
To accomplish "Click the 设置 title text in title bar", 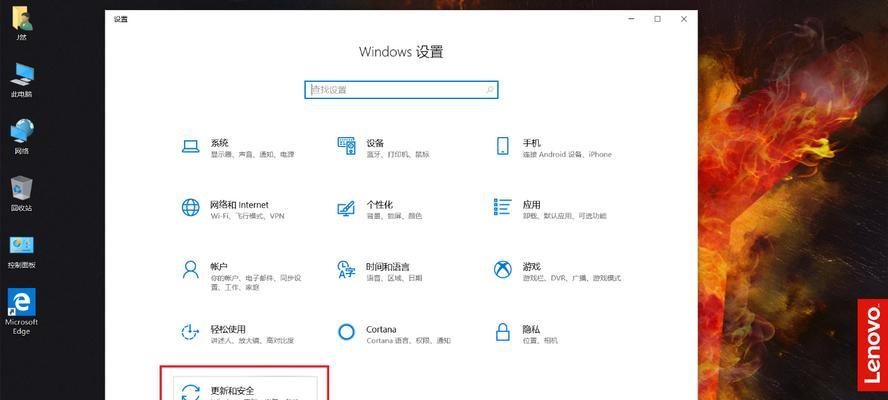I will [121, 19].
